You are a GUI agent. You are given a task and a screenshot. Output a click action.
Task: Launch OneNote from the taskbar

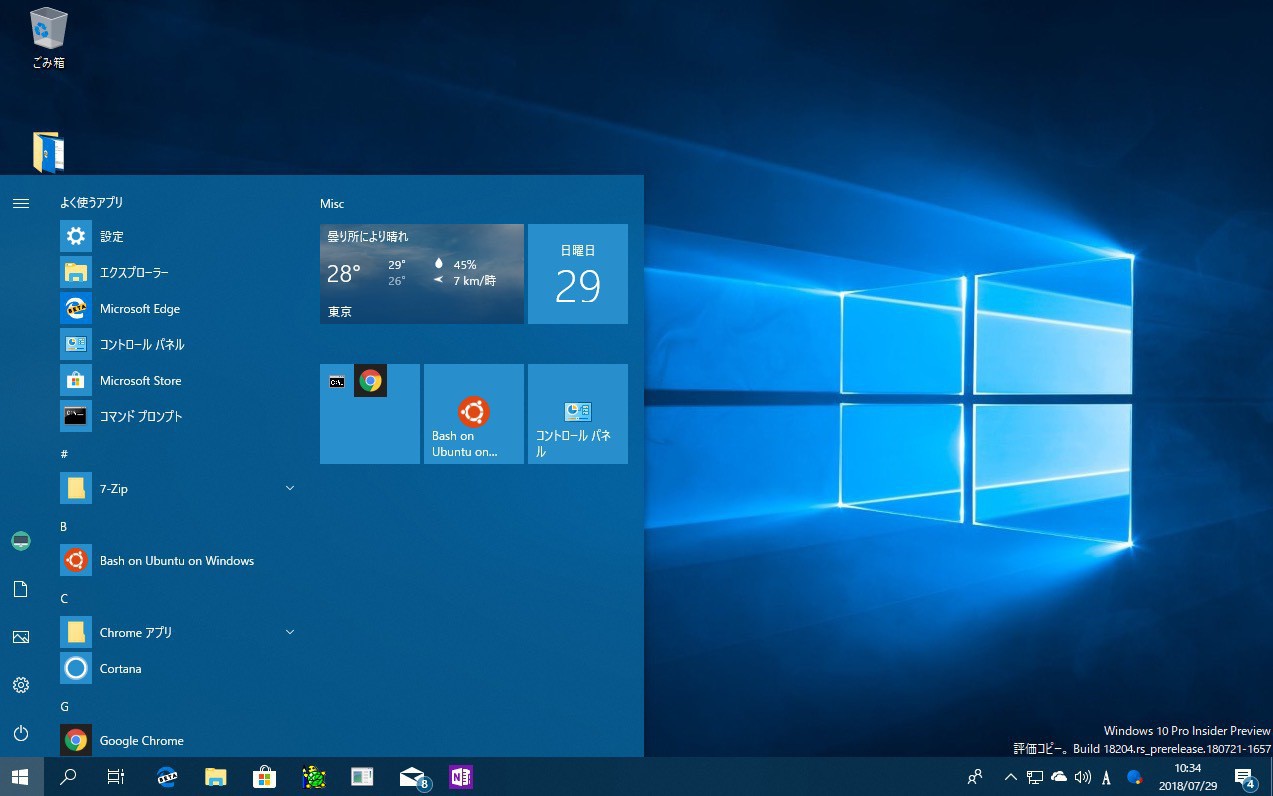(x=460, y=777)
